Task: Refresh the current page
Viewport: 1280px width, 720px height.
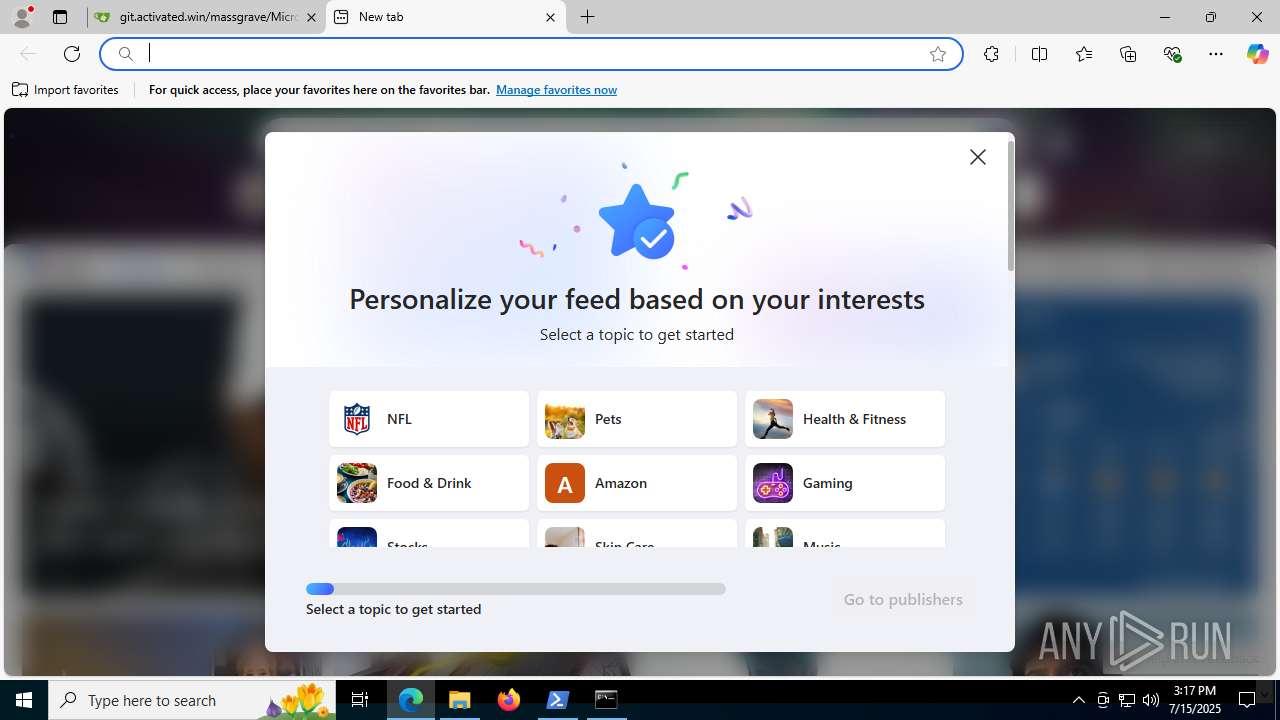Action: [72, 54]
